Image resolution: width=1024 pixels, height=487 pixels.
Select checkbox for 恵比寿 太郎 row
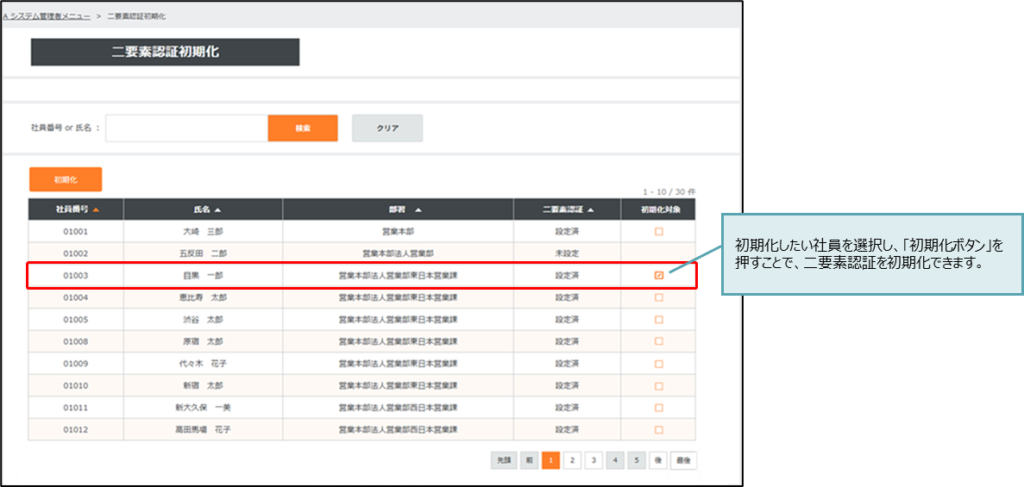659,297
